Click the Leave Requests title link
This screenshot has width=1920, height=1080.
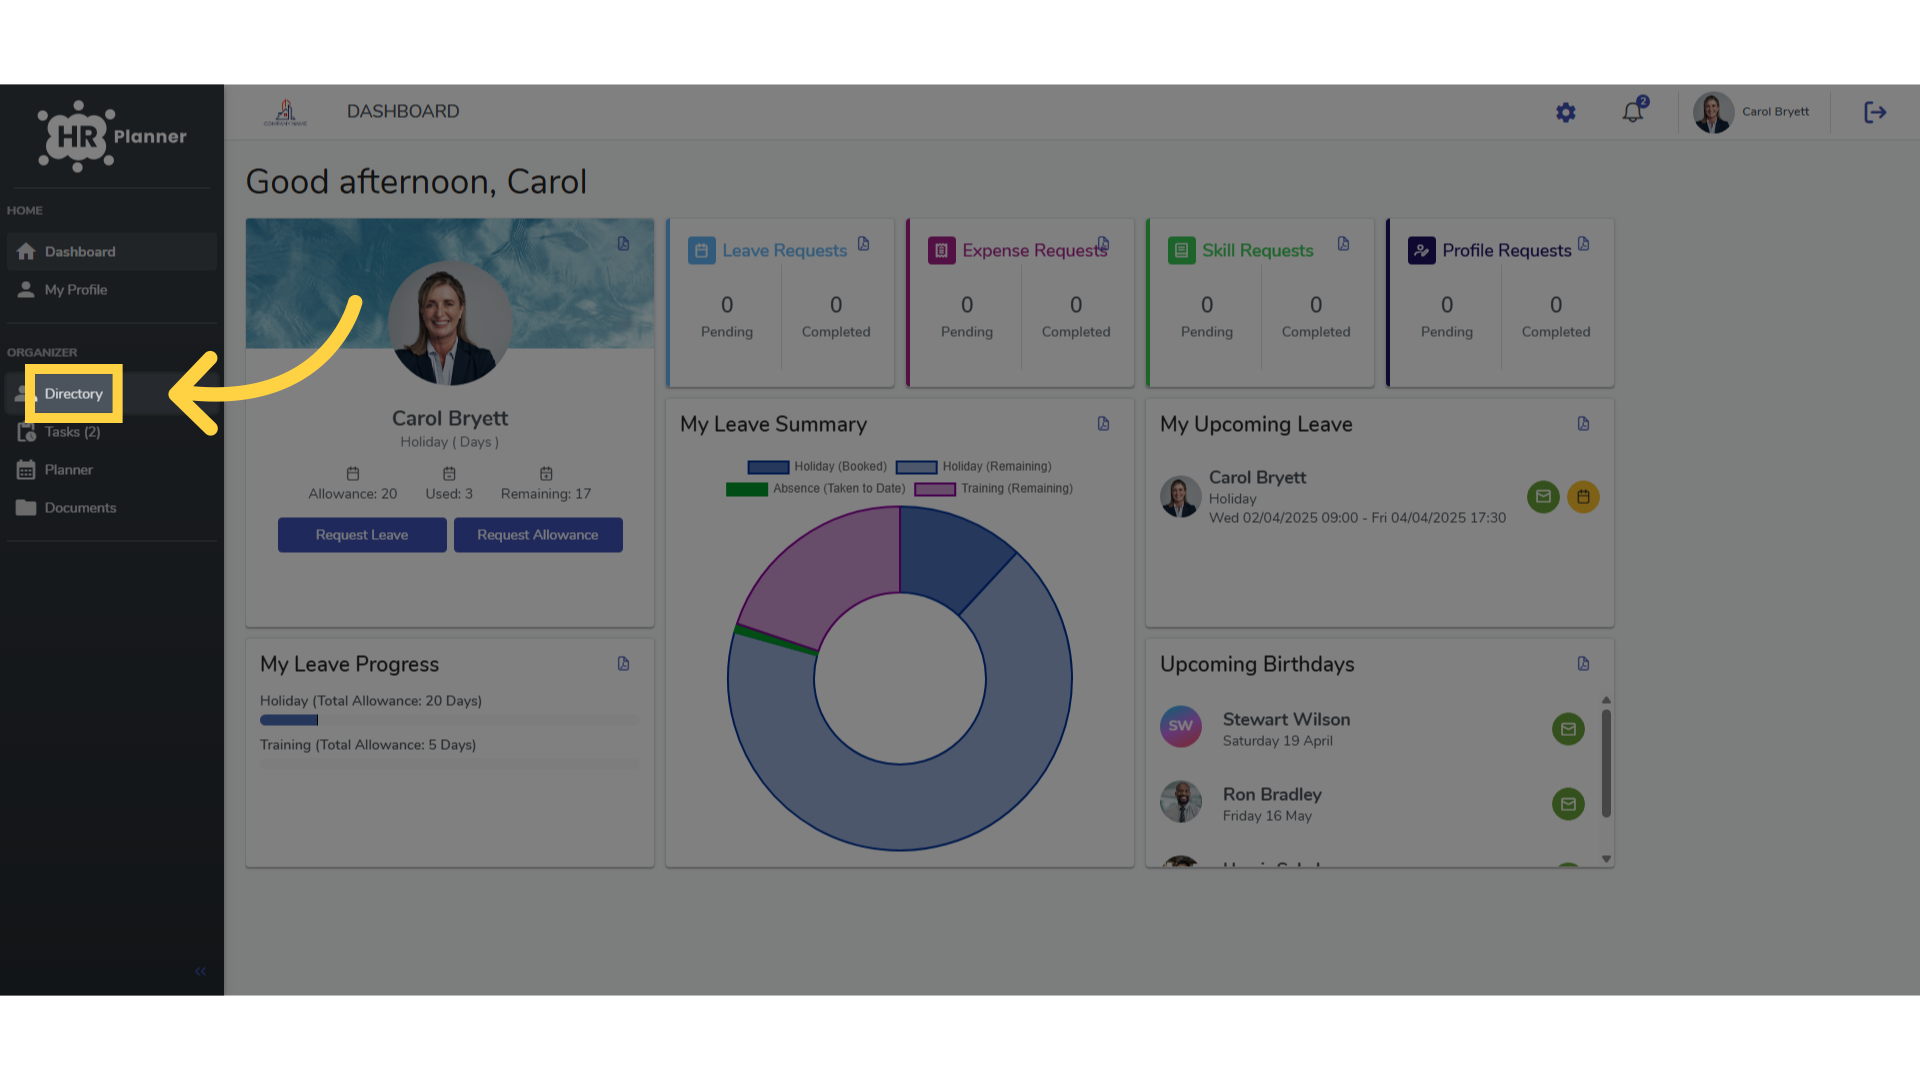coord(785,251)
